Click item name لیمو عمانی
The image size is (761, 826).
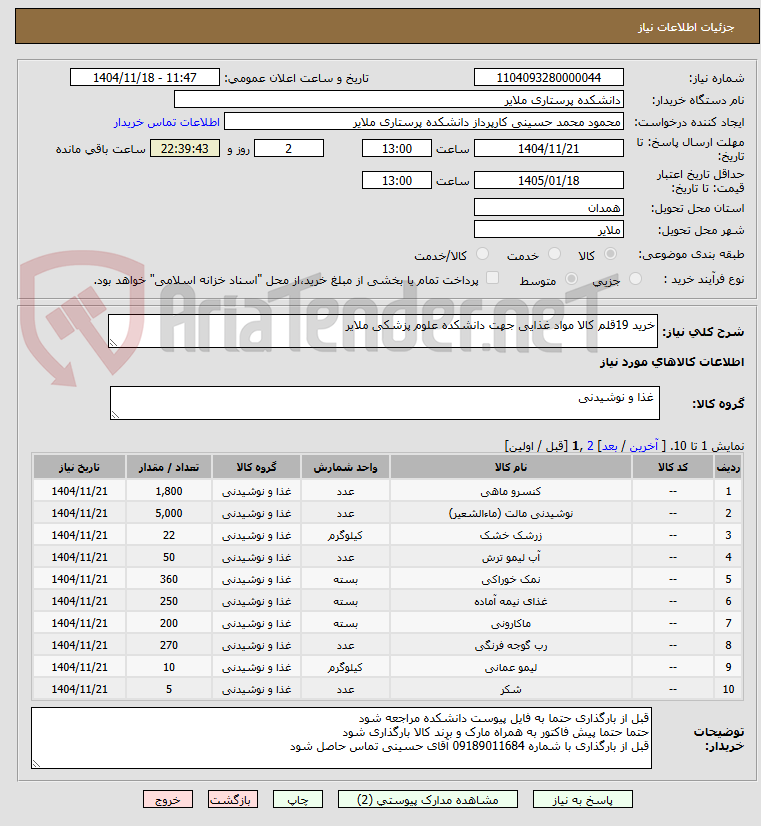[x=510, y=667]
